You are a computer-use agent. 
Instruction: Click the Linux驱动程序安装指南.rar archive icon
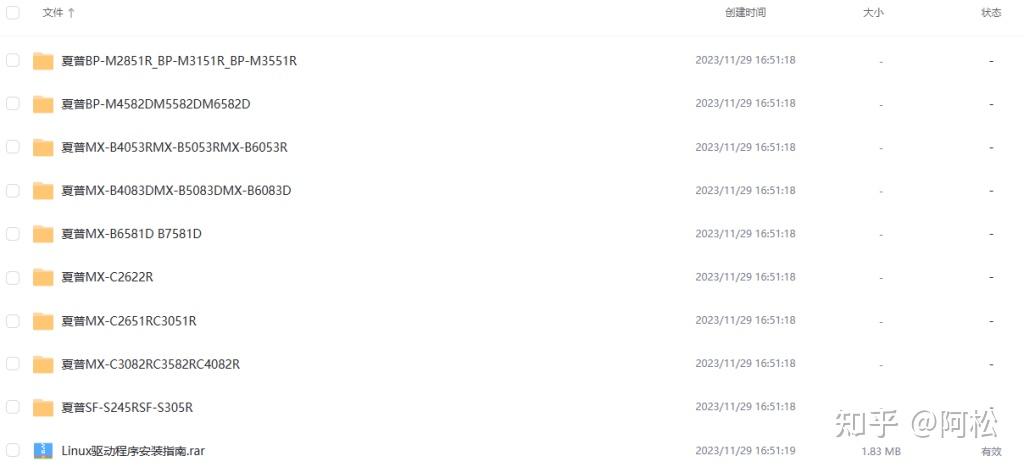click(43, 451)
